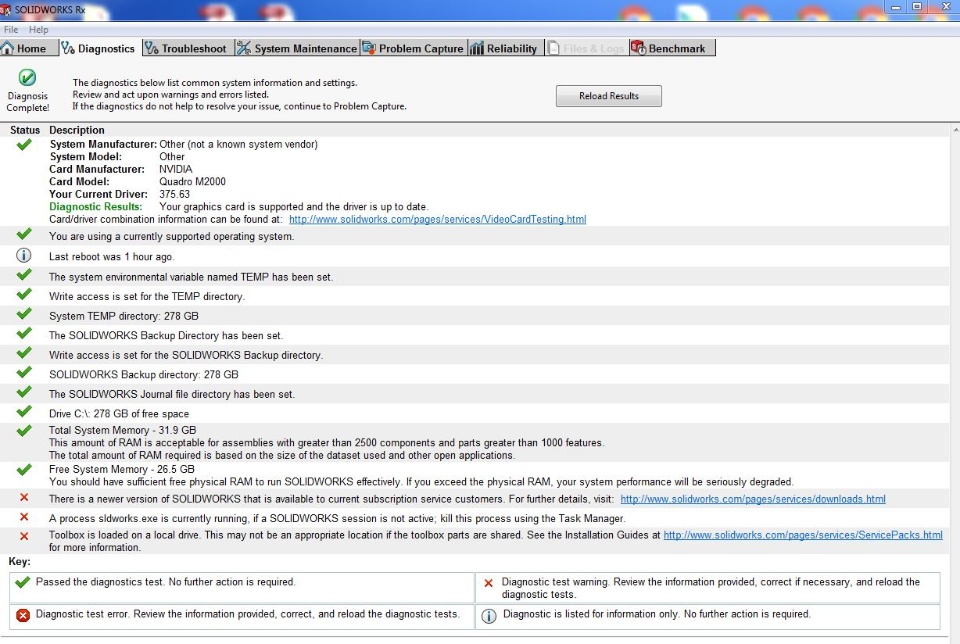Select the 'Quadro M2000' card model text
Image resolution: width=960 pixels, height=644 pixels.
point(192,182)
